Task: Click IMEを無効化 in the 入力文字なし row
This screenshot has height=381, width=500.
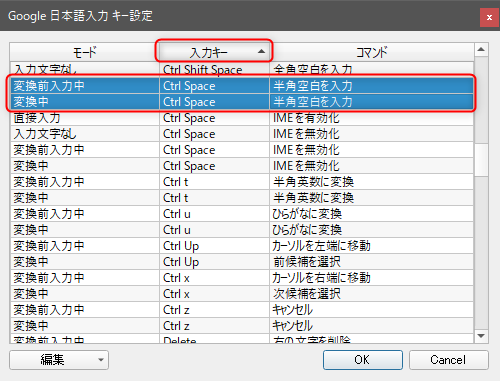Action: click(371, 134)
